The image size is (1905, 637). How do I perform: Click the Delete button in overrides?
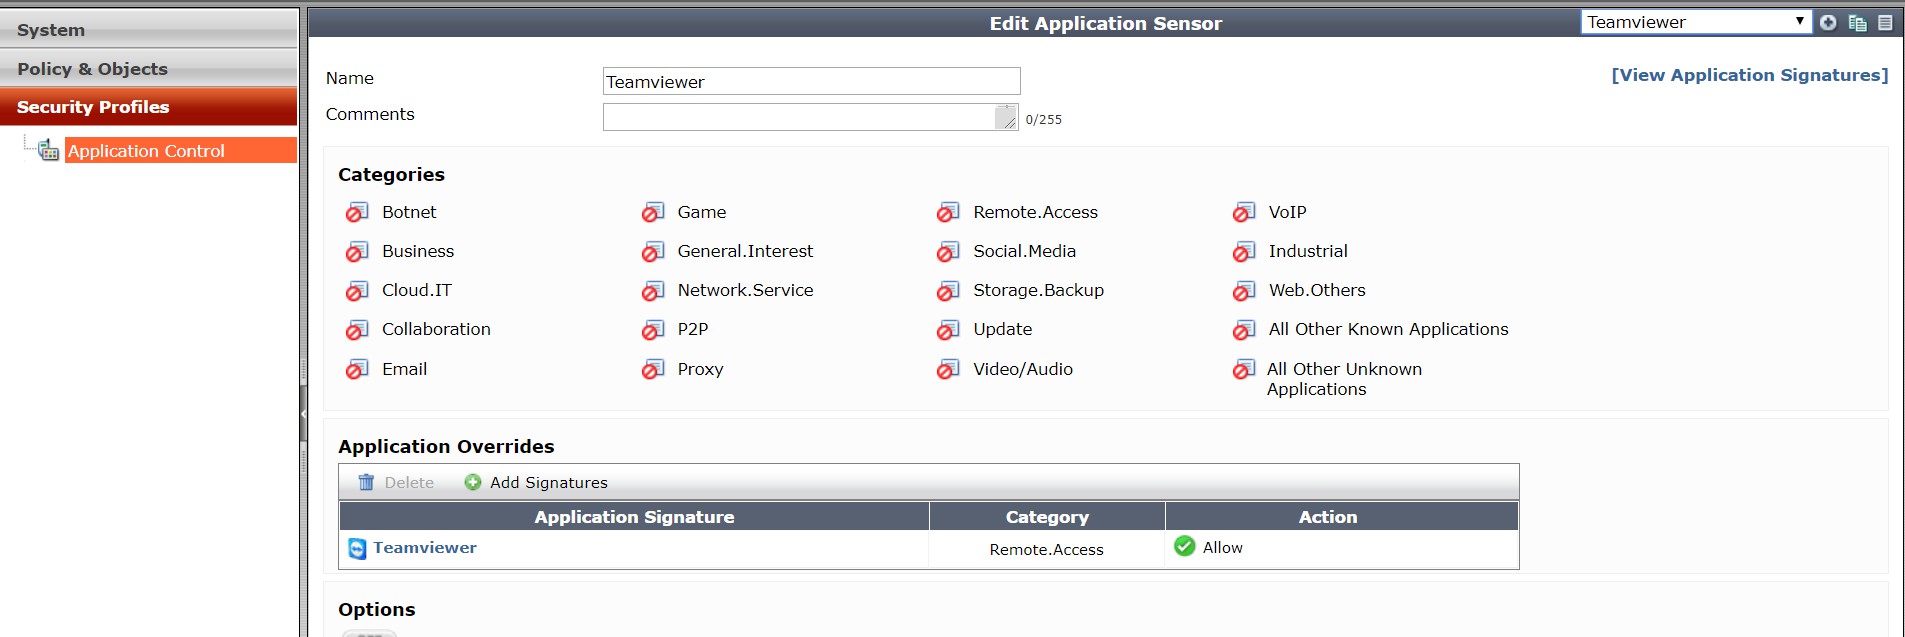[396, 482]
